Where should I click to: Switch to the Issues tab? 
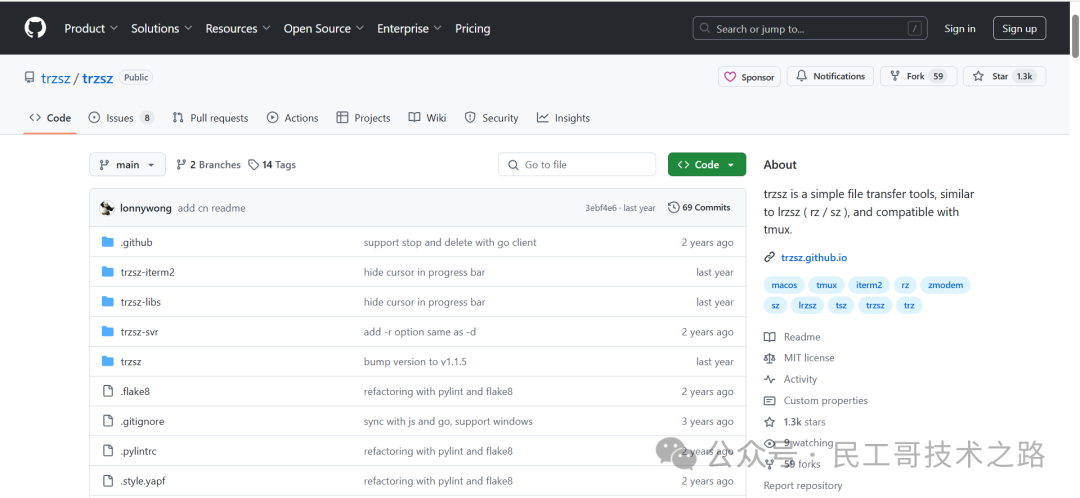click(121, 118)
